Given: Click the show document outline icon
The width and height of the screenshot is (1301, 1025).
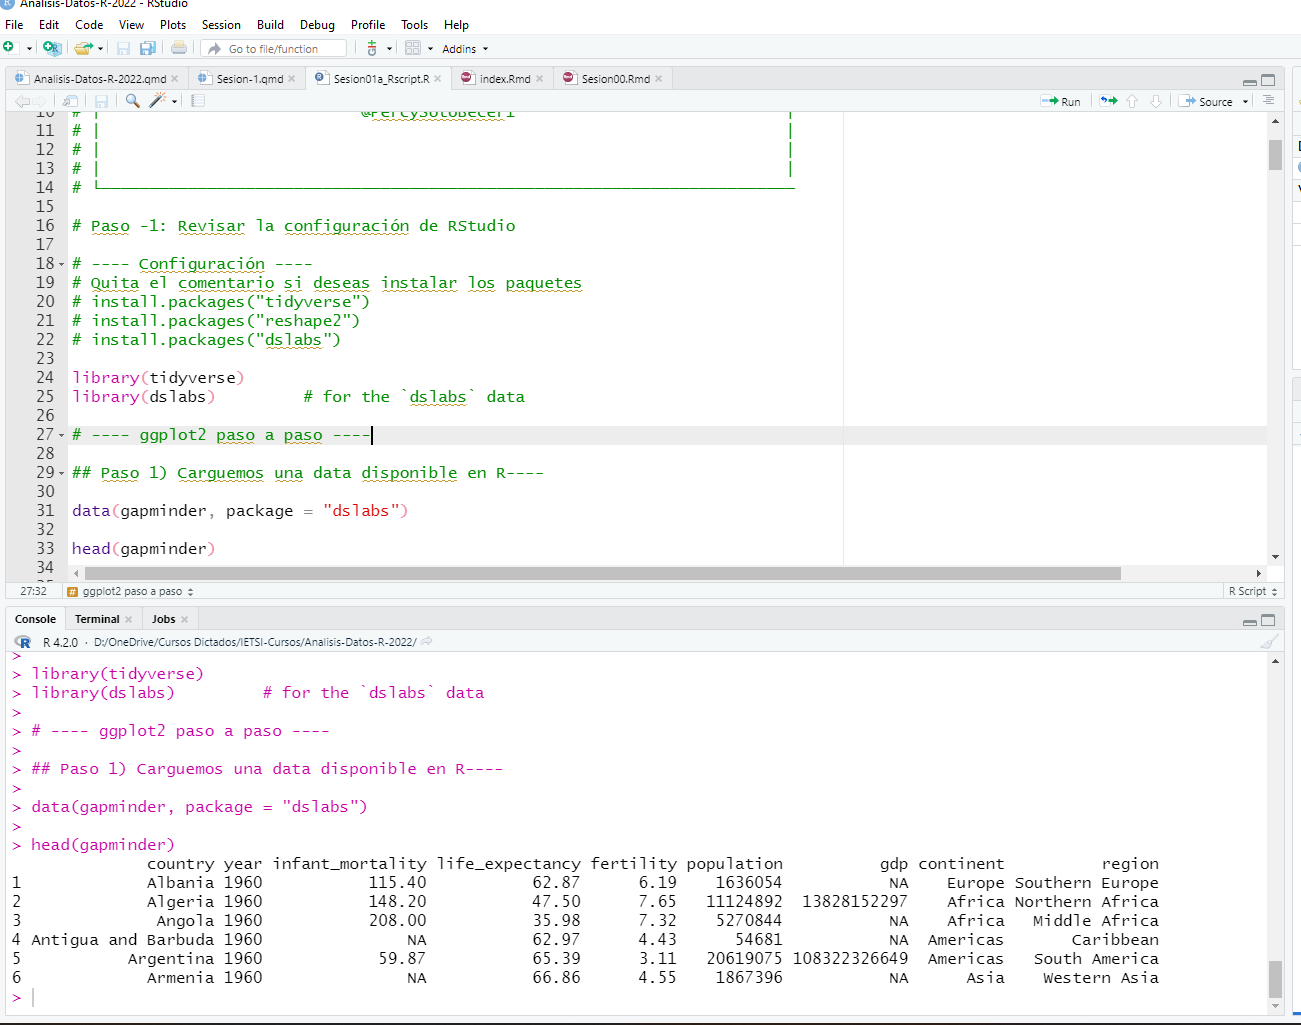Looking at the screenshot, I should [x=1268, y=101].
